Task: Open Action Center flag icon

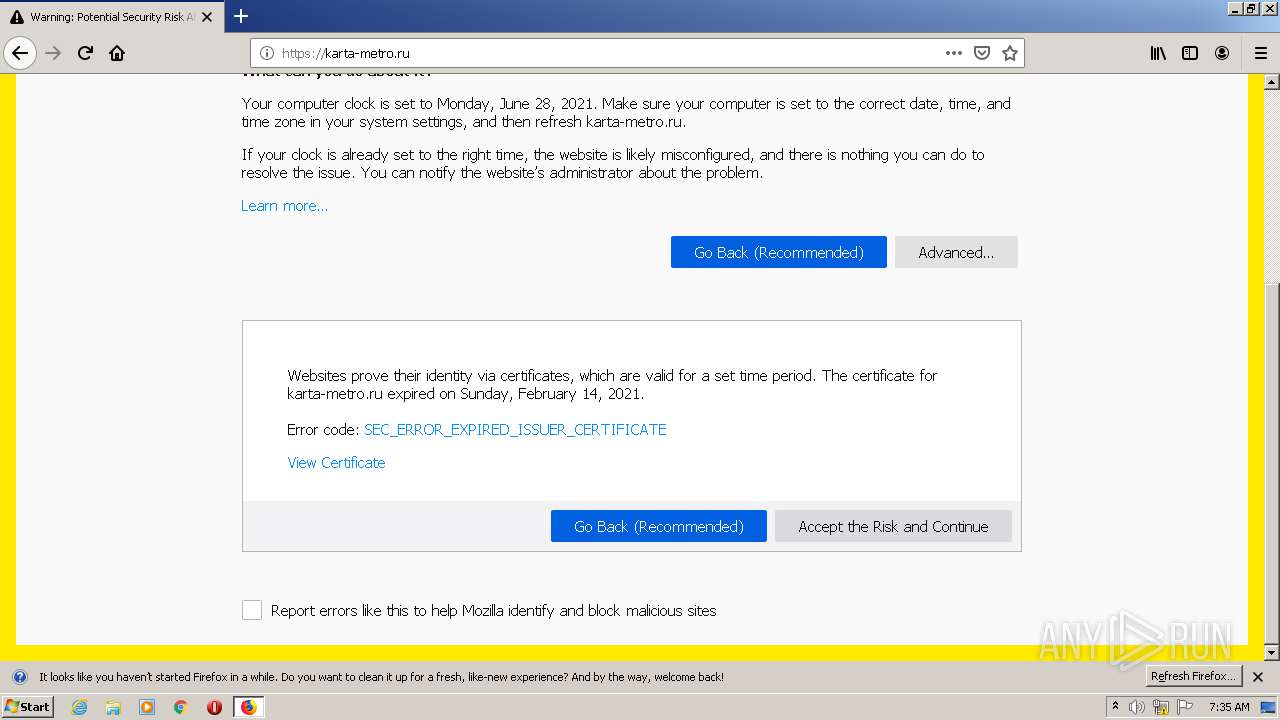Action: (1185, 707)
